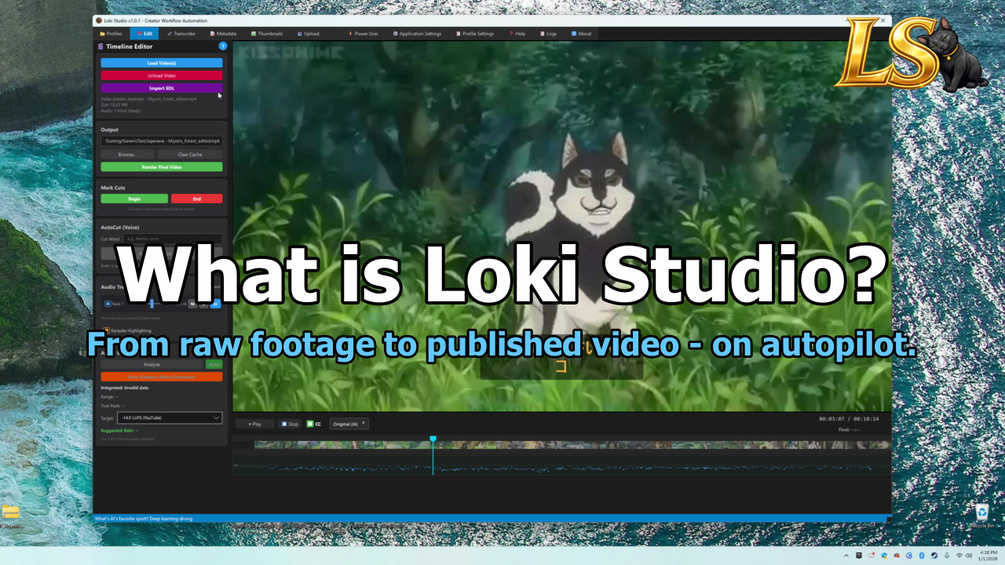The image size is (1005, 565).
Task: Click the Browse... button under Output
Action: 127,154
